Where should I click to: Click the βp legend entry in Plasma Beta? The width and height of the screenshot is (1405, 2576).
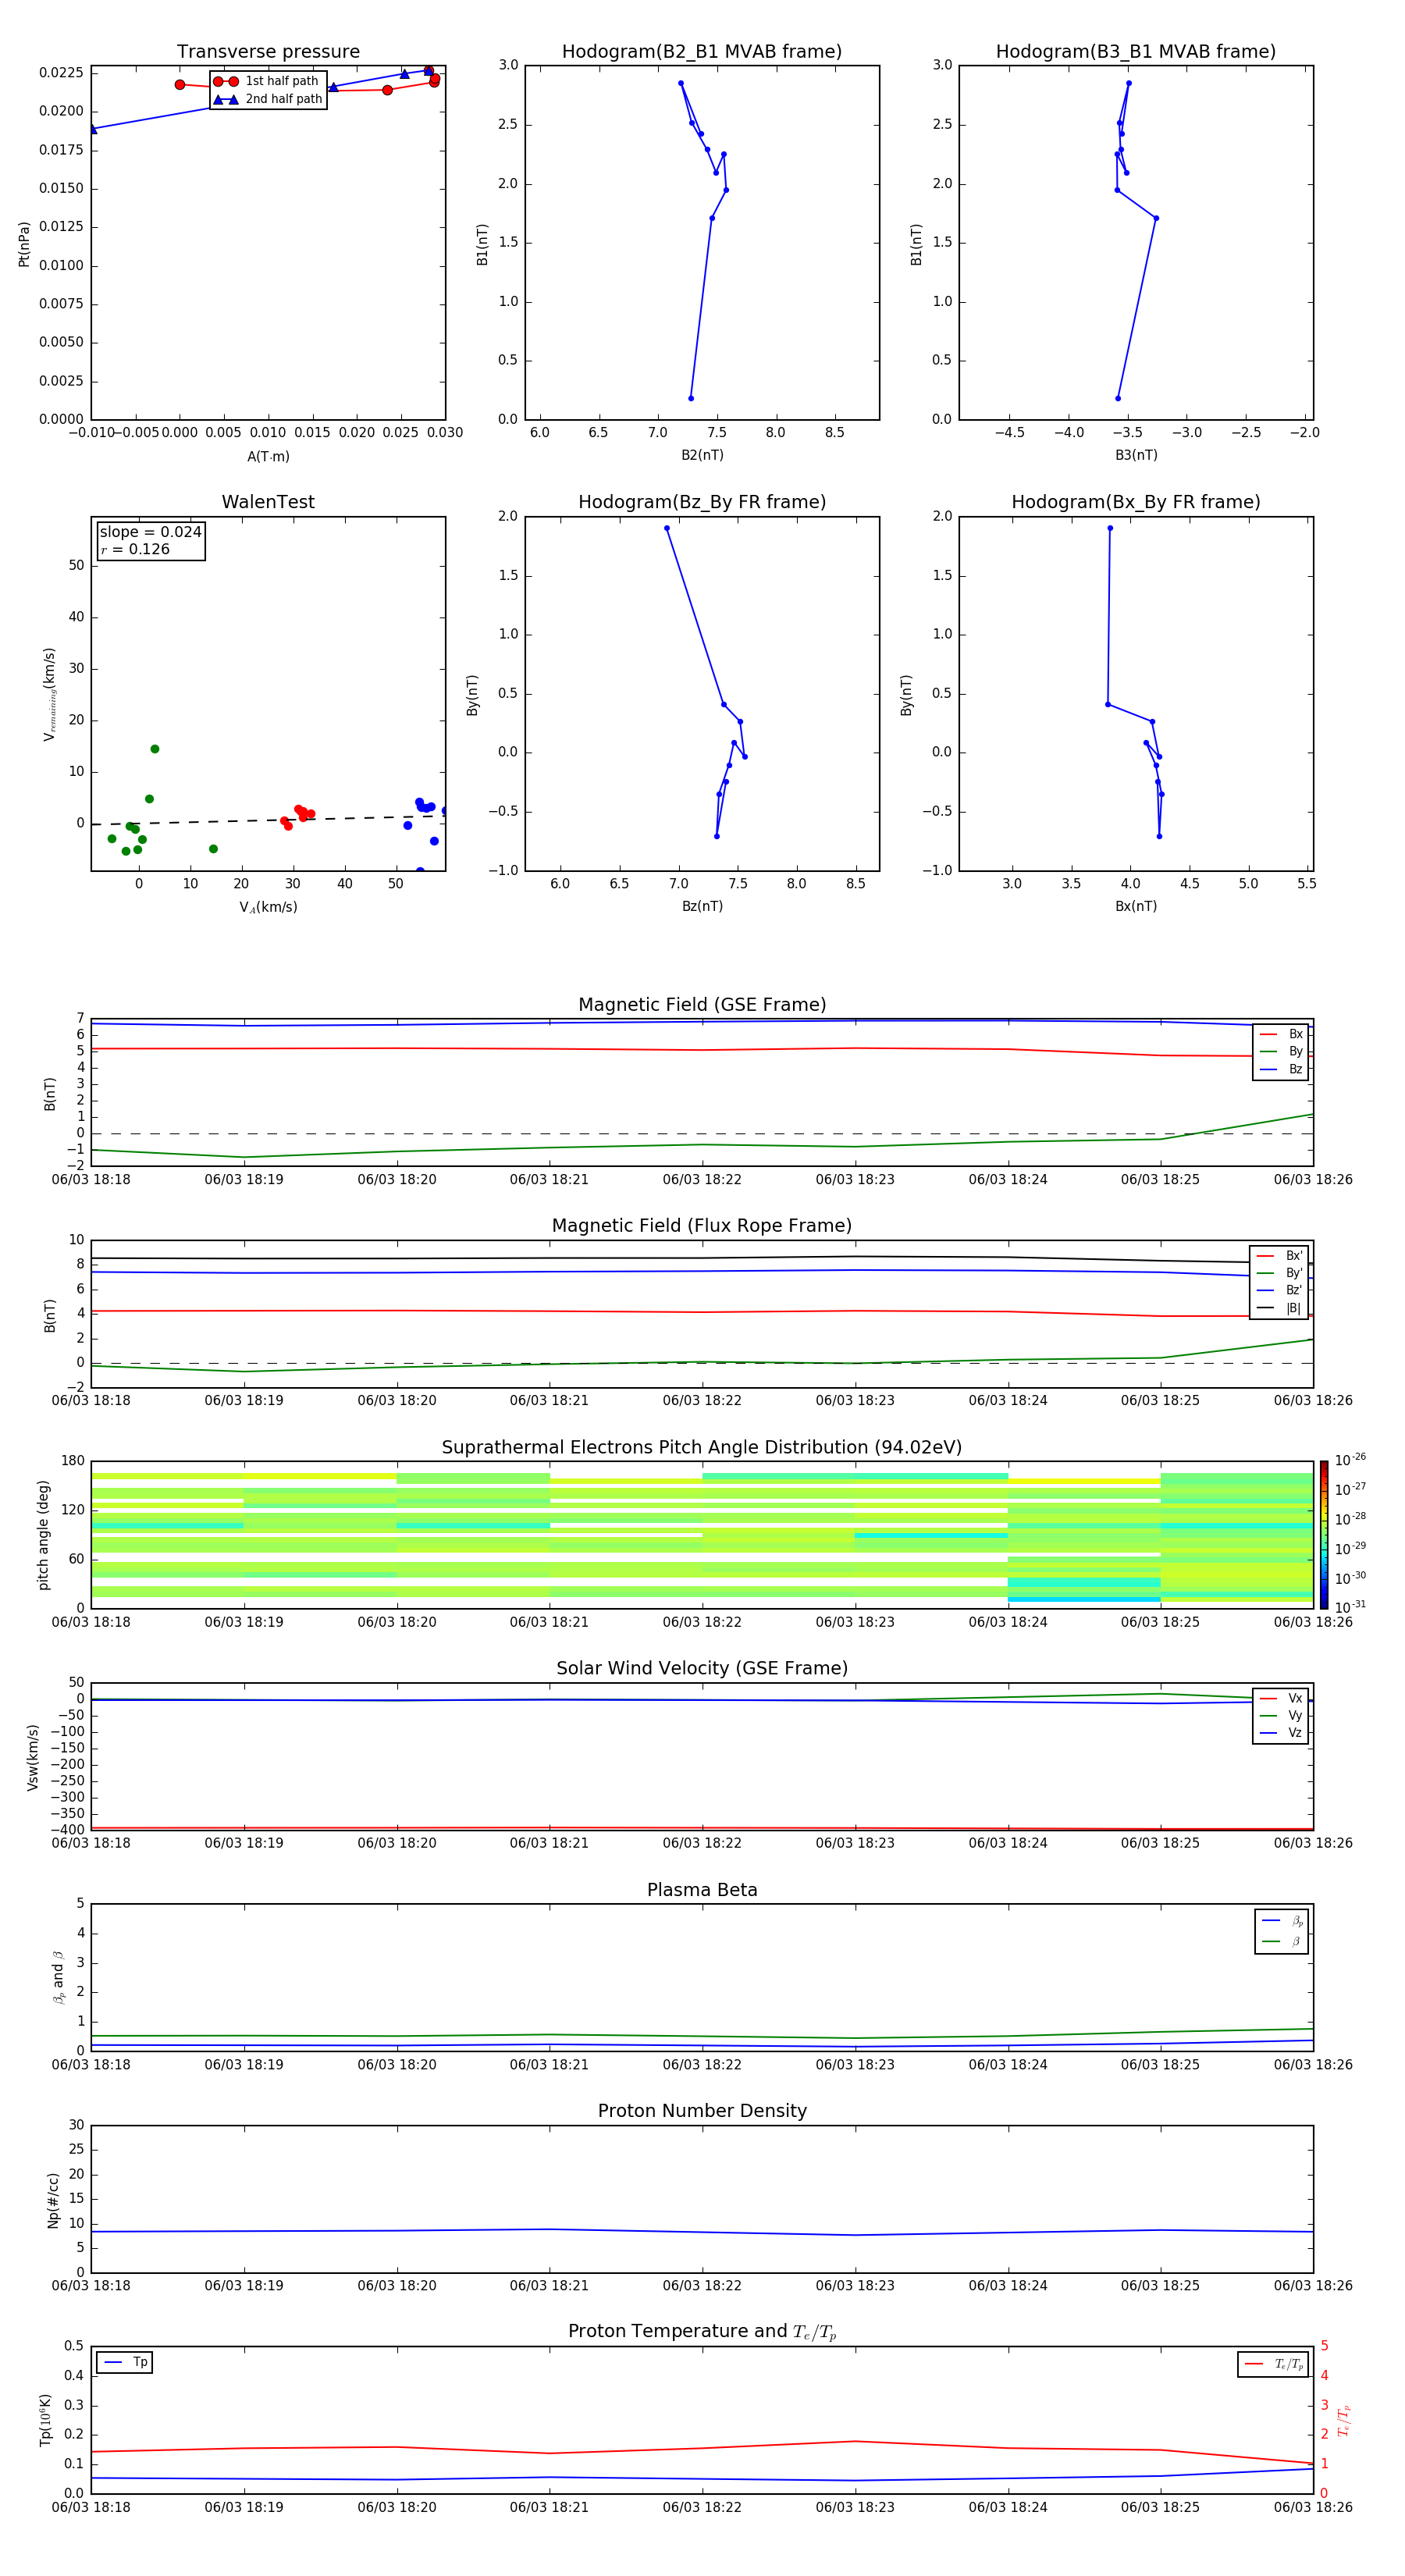coord(1282,1921)
